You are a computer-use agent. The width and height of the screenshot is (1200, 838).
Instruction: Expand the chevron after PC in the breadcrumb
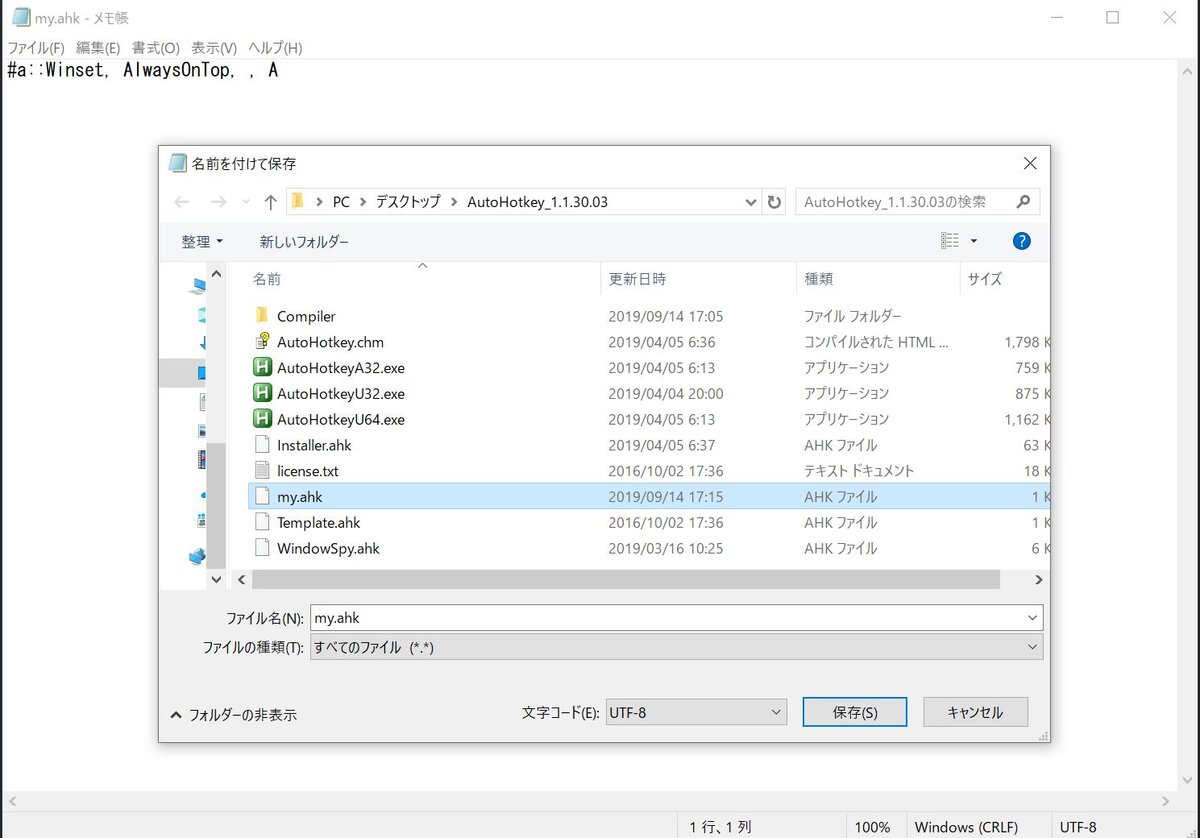tap(363, 202)
